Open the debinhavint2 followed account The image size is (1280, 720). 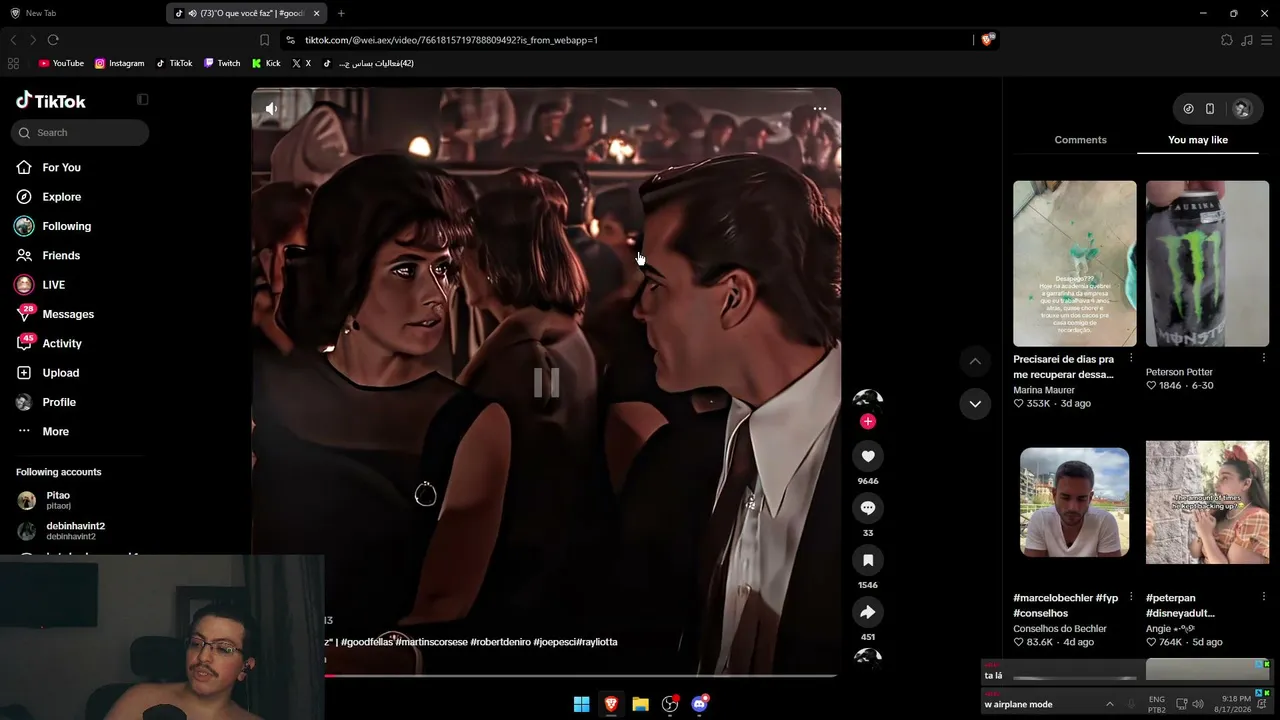pyautogui.click(x=75, y=531)
